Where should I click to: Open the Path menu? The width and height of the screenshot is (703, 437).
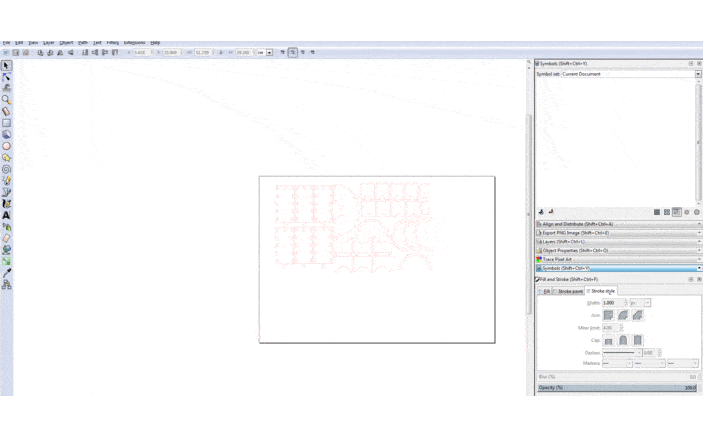coord(83,43)
